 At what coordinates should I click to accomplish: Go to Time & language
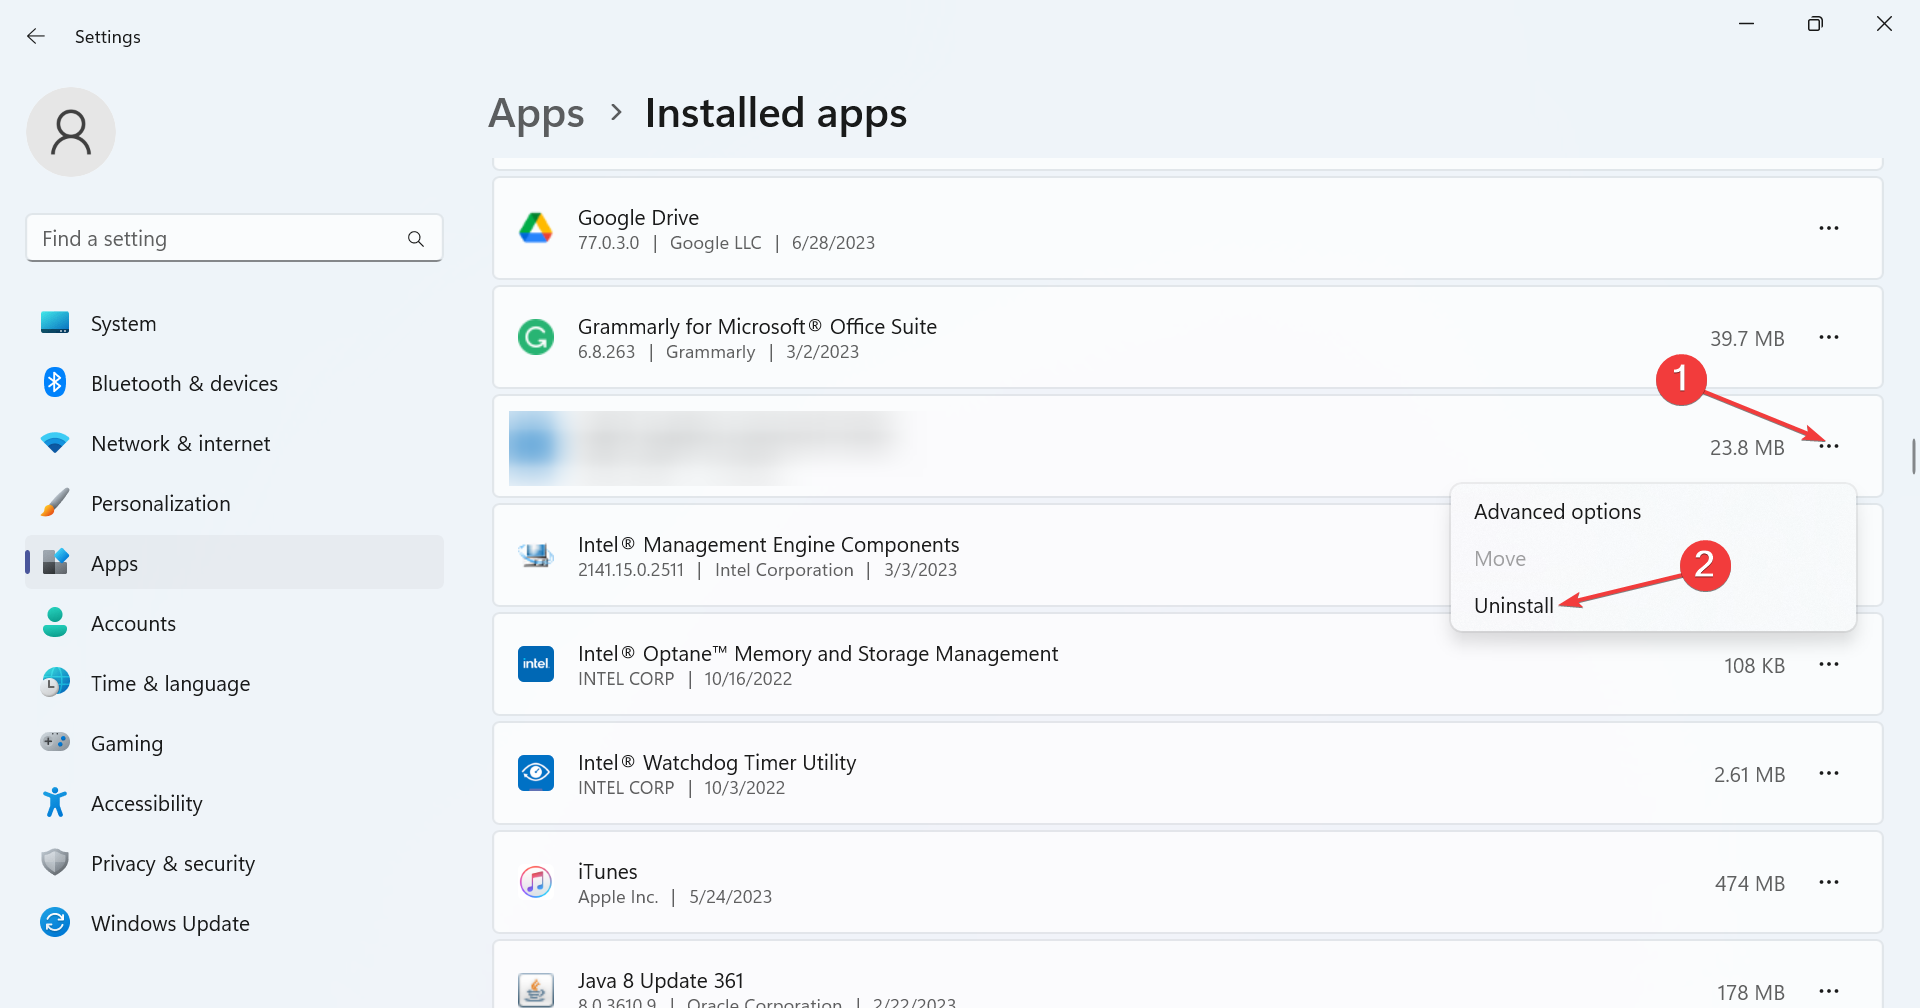[234, 683]
